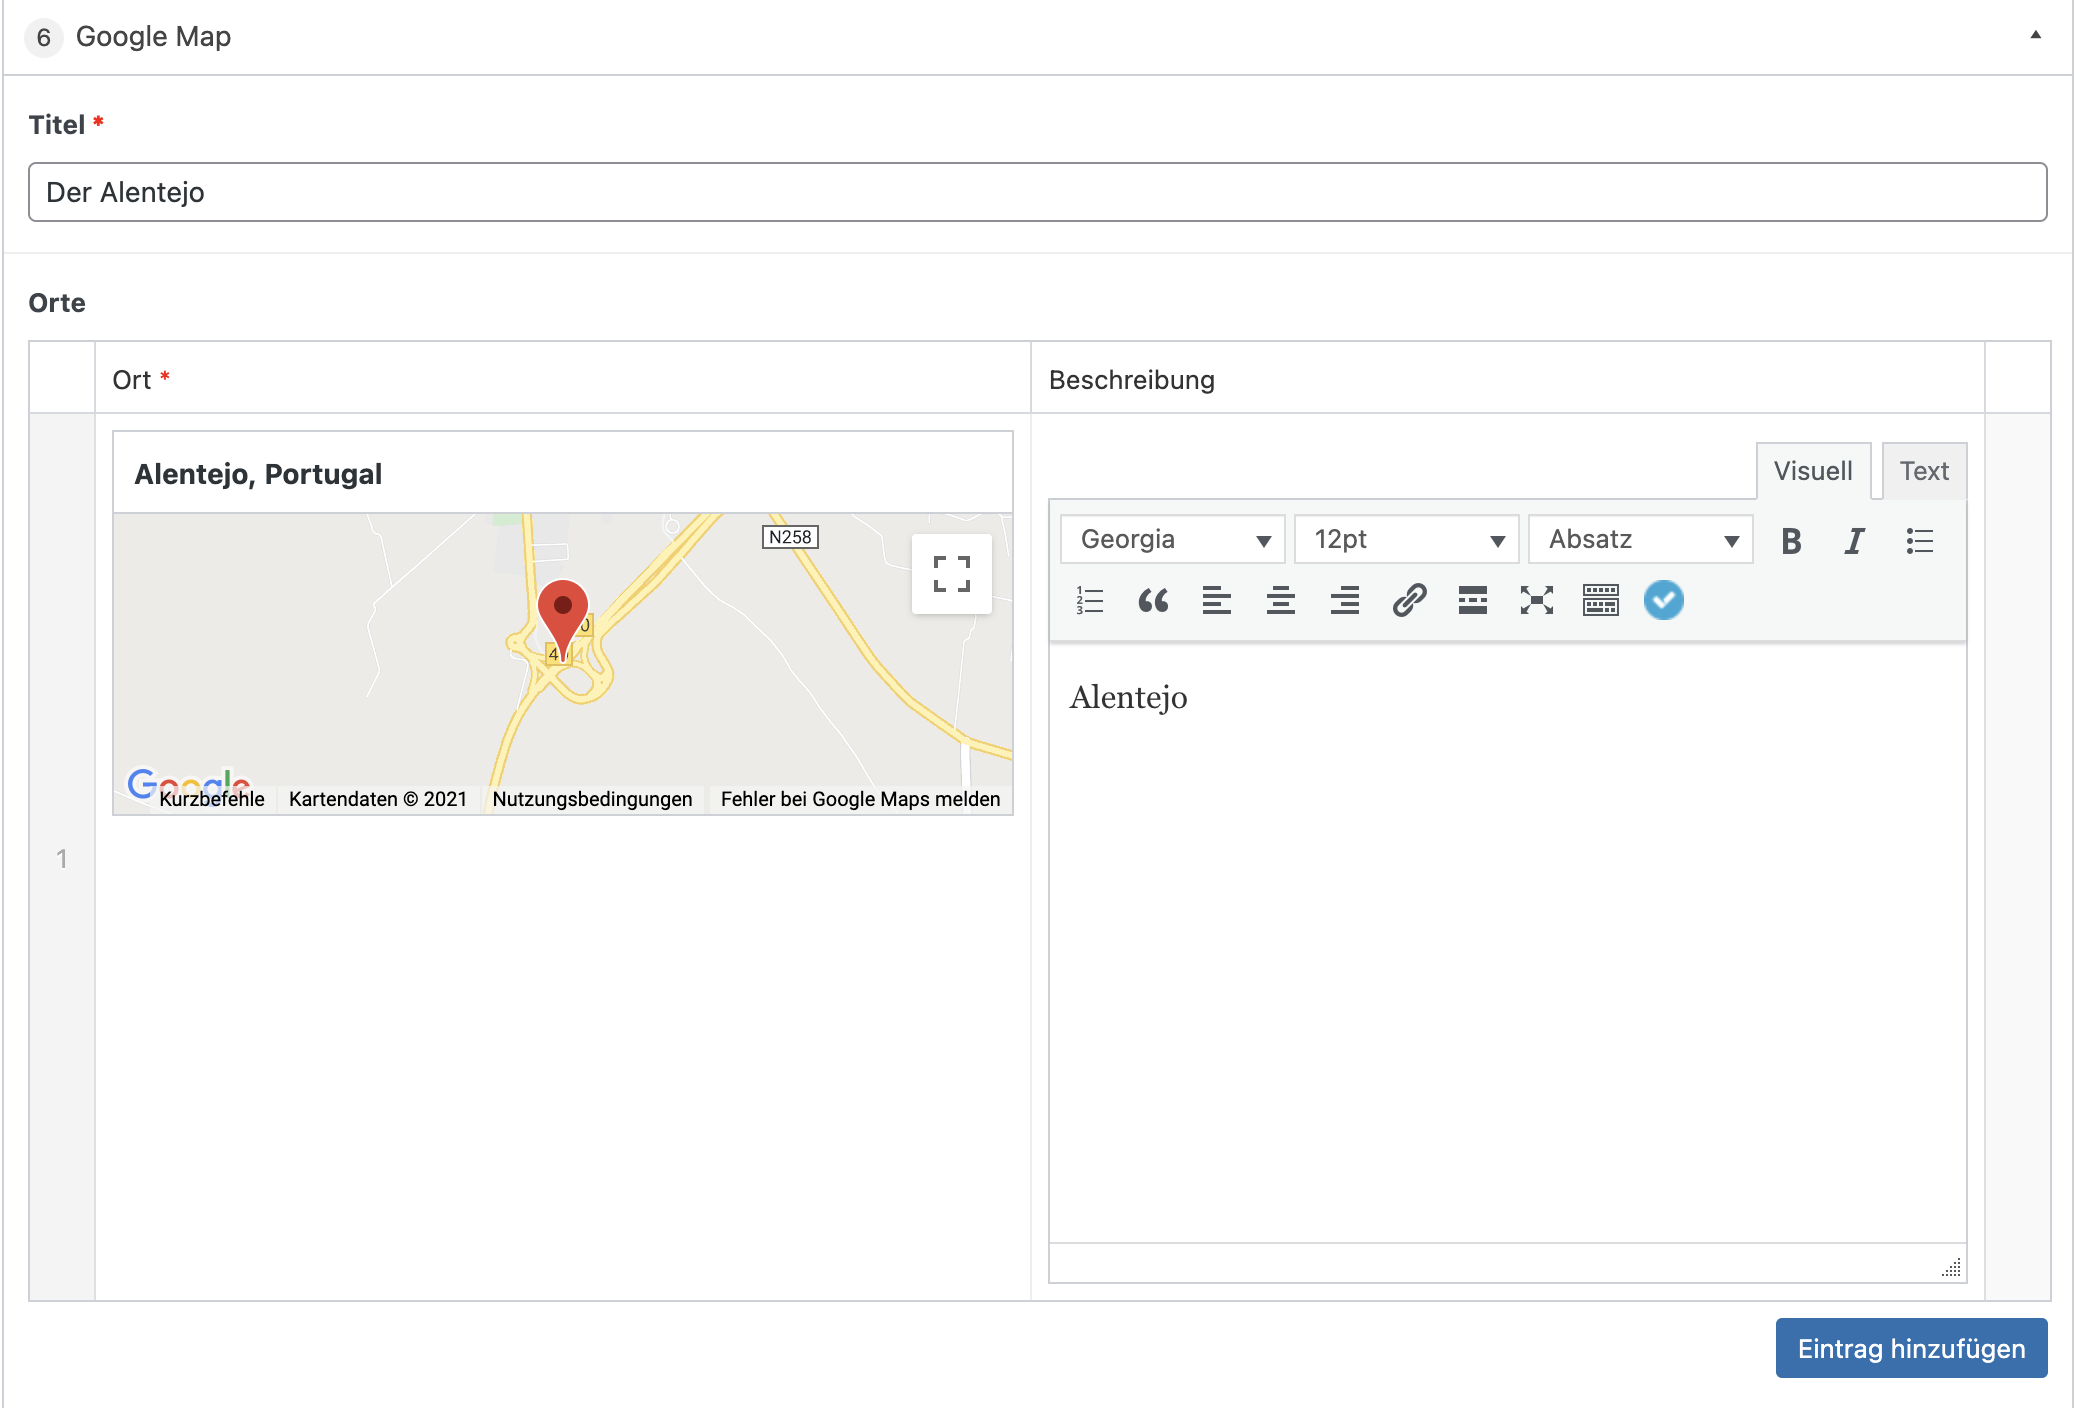
Task: Align text right
Action: pos(1345,600)
